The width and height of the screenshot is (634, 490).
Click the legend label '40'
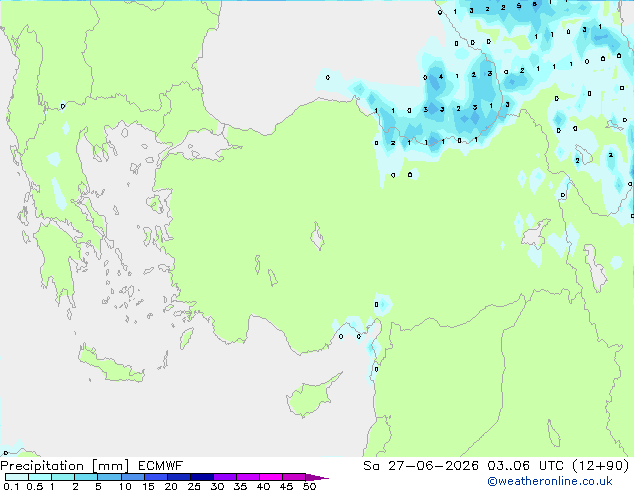[x=263, y=486]
